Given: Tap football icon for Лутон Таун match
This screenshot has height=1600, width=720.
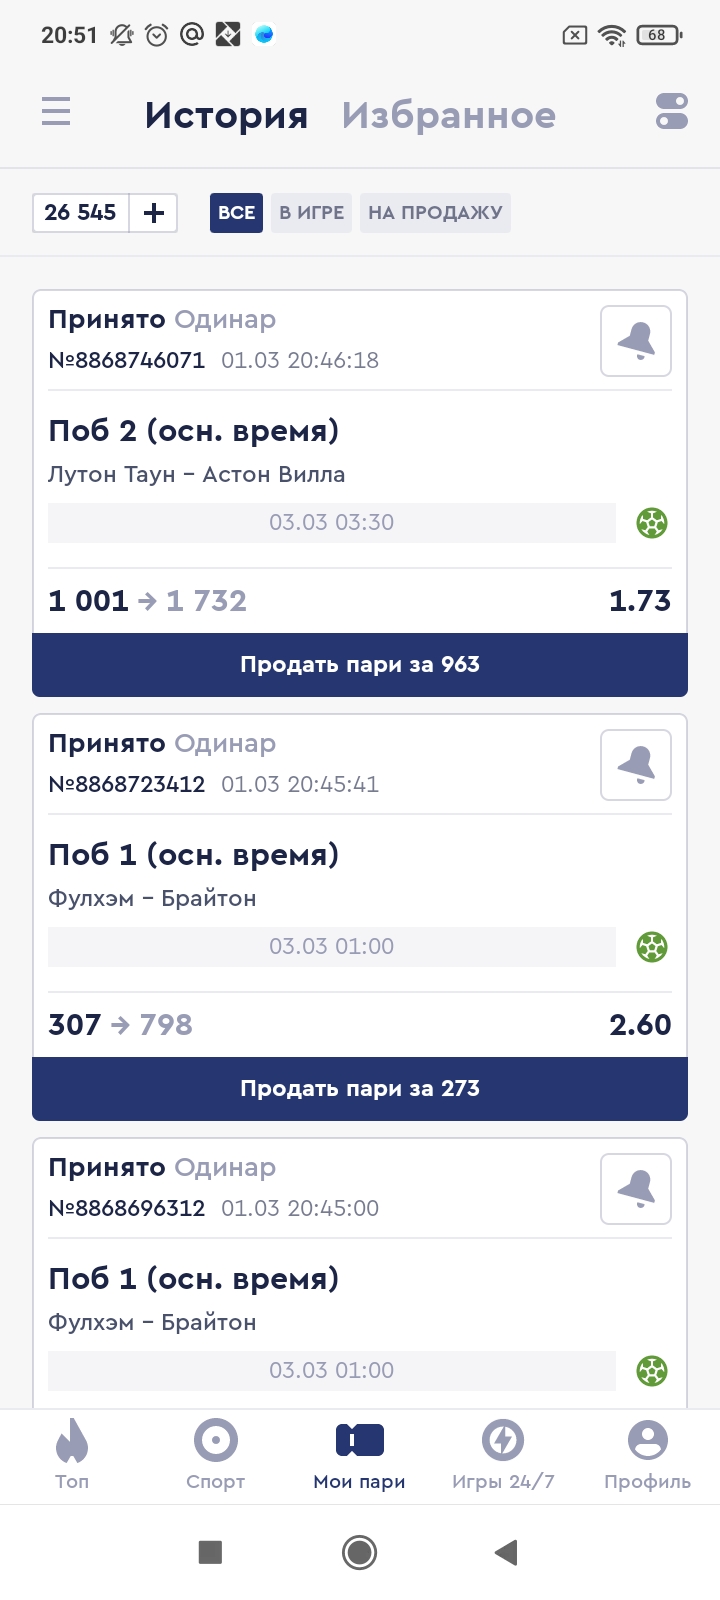Looking at the screenshot, I should click(x=652, y=523).
